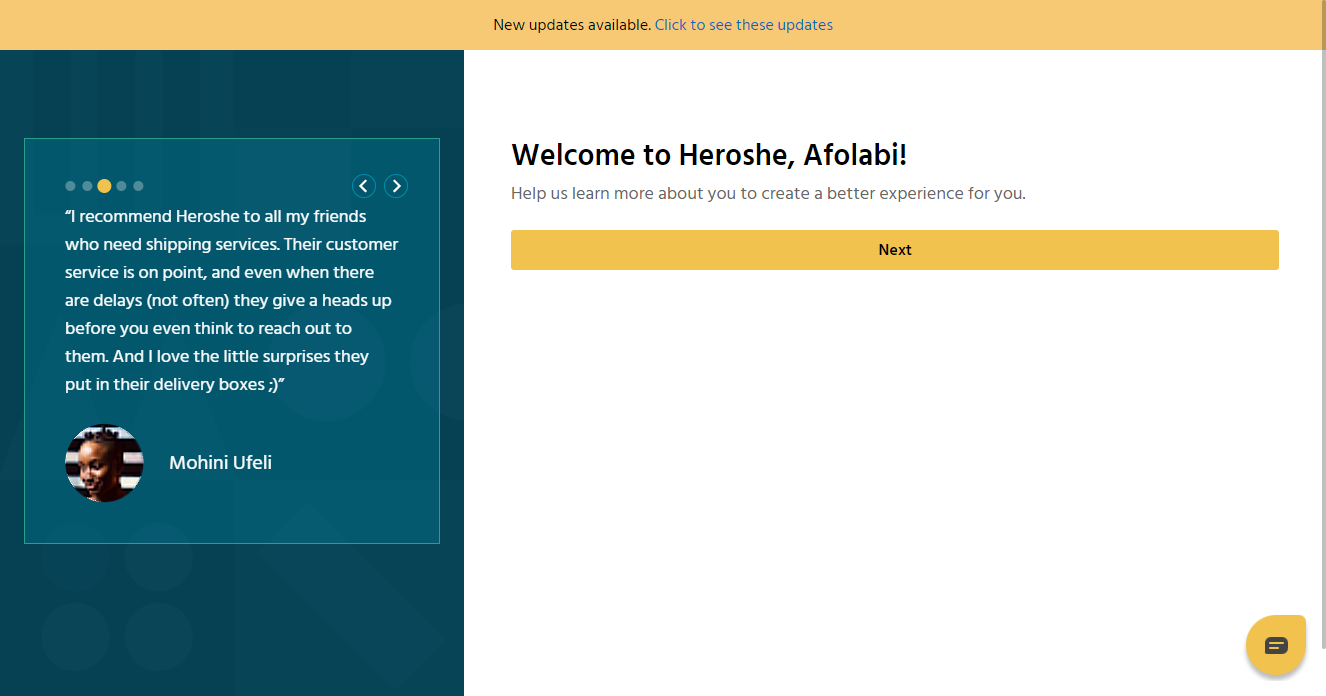Click the yellow Next button
This screenshot has width=1326, height=696.
(895, 250)
